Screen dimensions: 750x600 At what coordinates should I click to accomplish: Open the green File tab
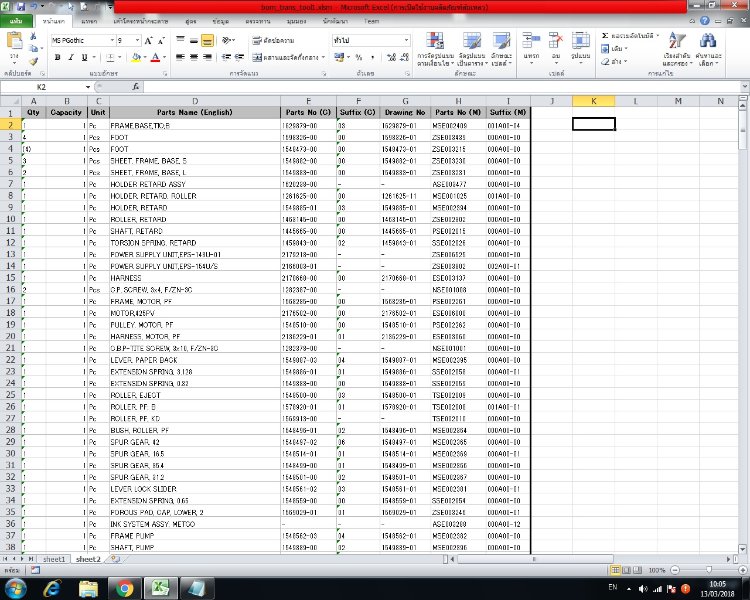[17, 20]
